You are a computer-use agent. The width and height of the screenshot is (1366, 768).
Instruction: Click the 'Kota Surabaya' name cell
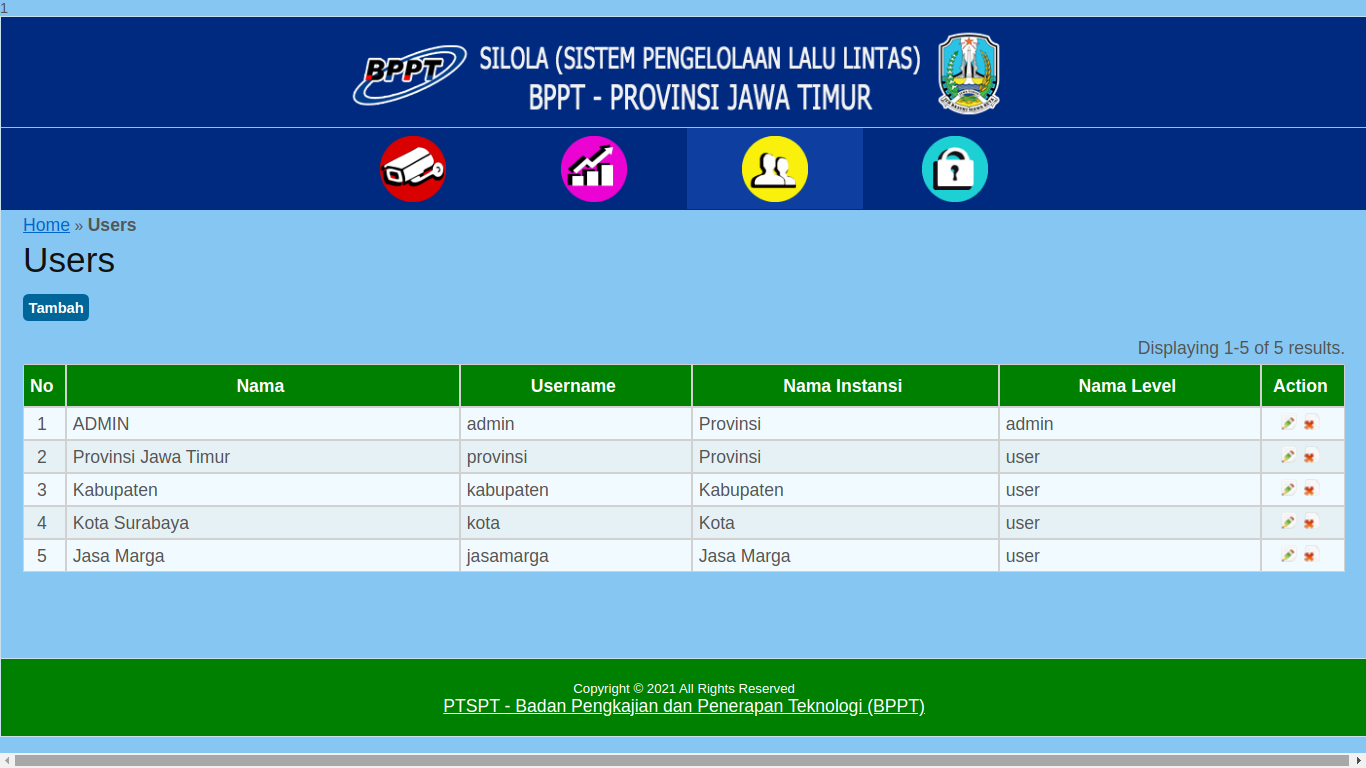click(x=263, y=523)
